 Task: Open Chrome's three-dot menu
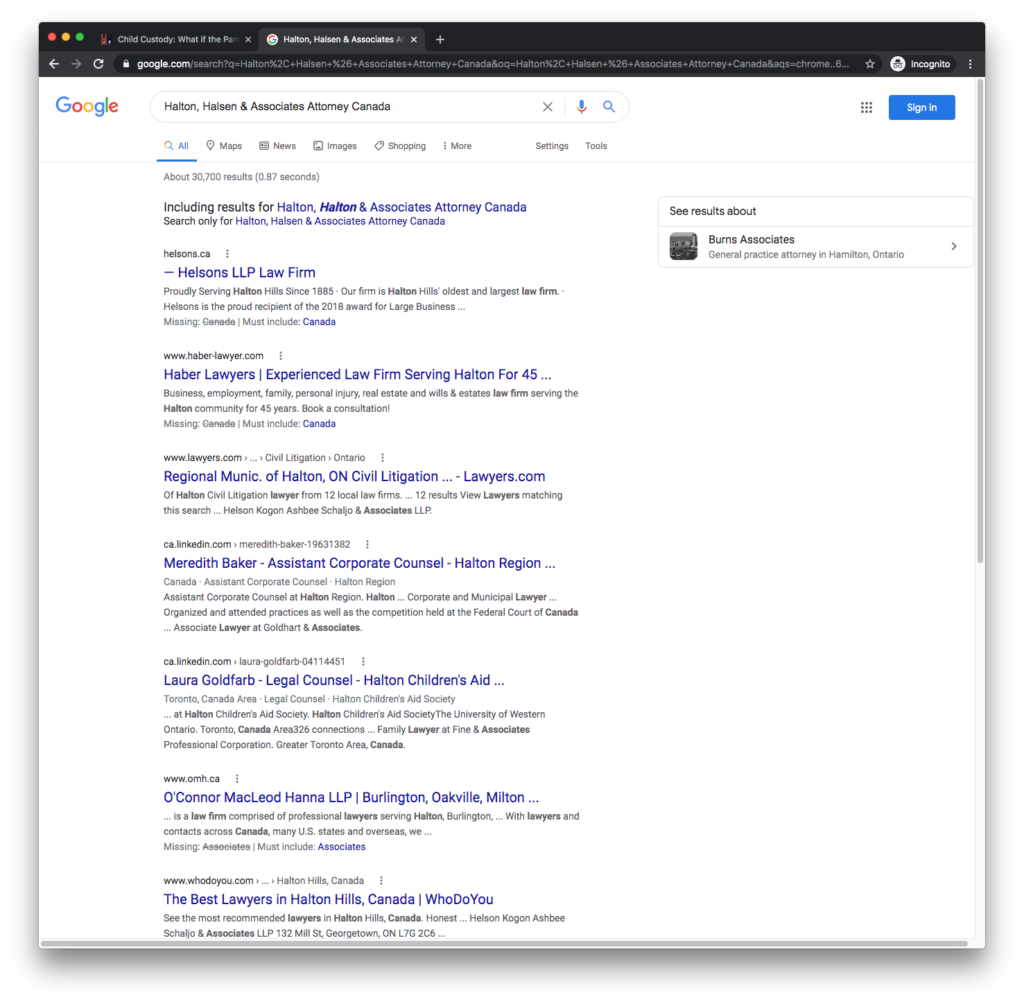tap(970, 64)
